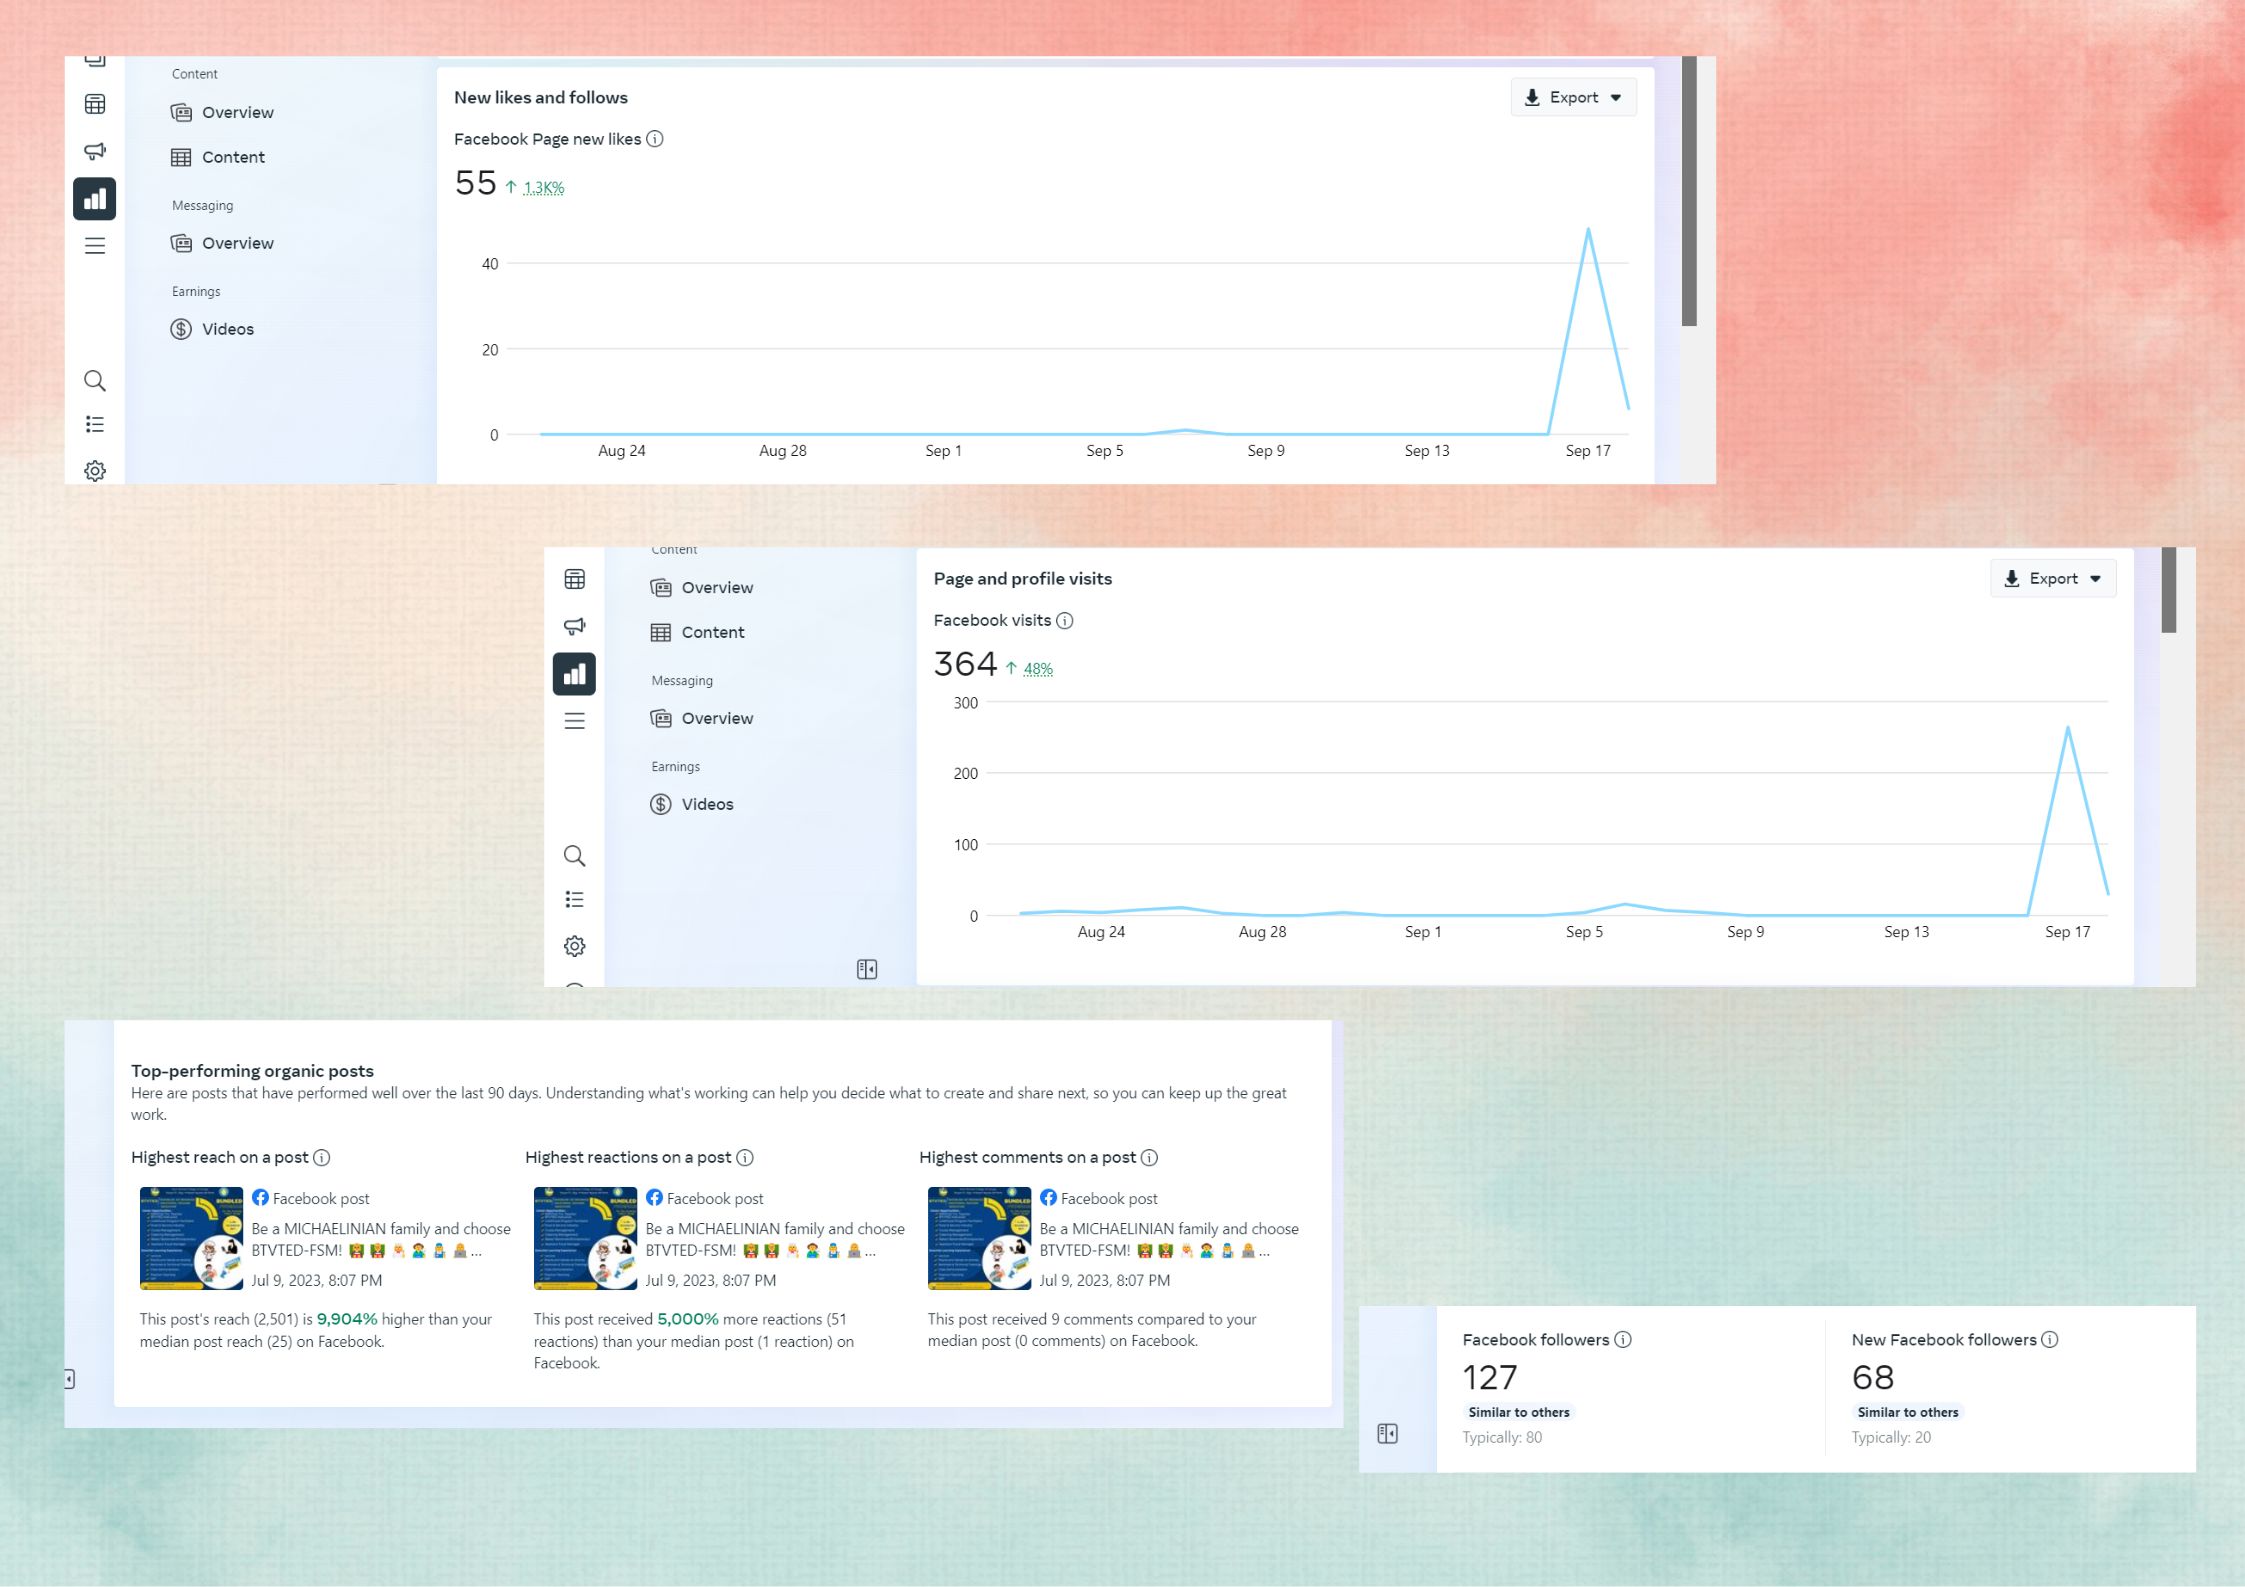Click scrollbar thumb of New likes panel

(x=1689, y=190)
